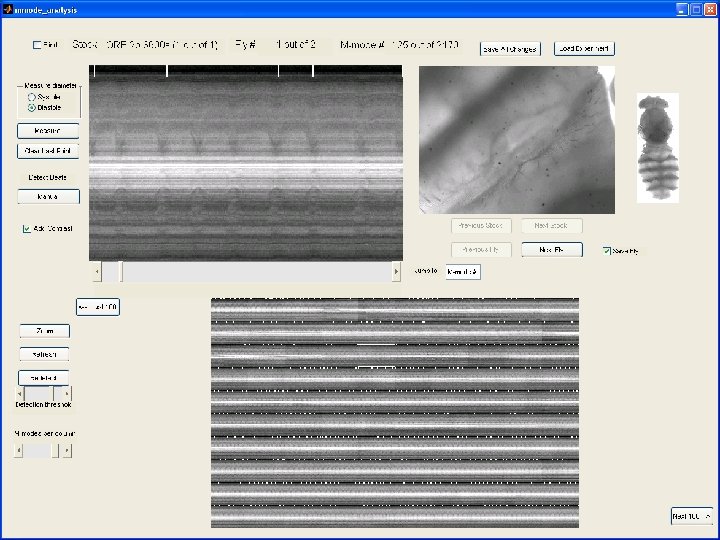Click the M-mode# jump-to input field
The height and width of the screenshot is (540, 720).
coord(462,271)
